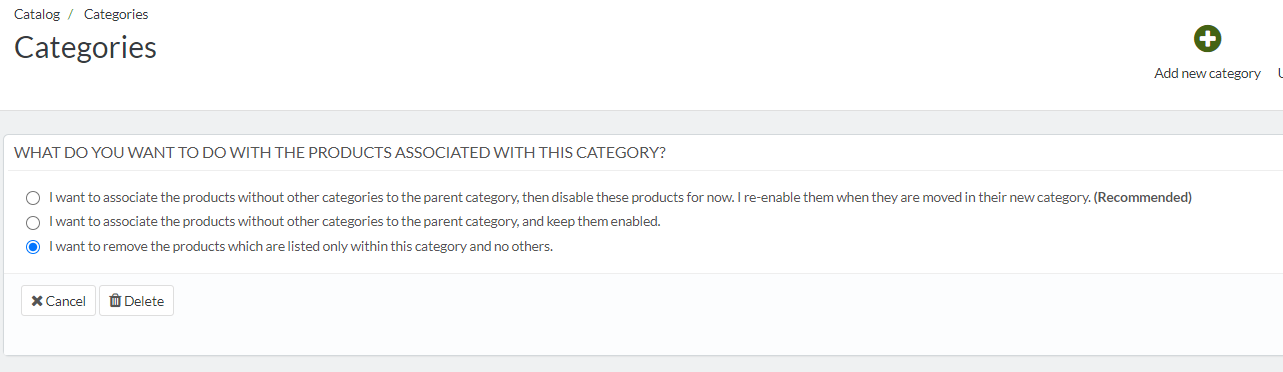Click the trash can icon on Delete

pos(115,301)
